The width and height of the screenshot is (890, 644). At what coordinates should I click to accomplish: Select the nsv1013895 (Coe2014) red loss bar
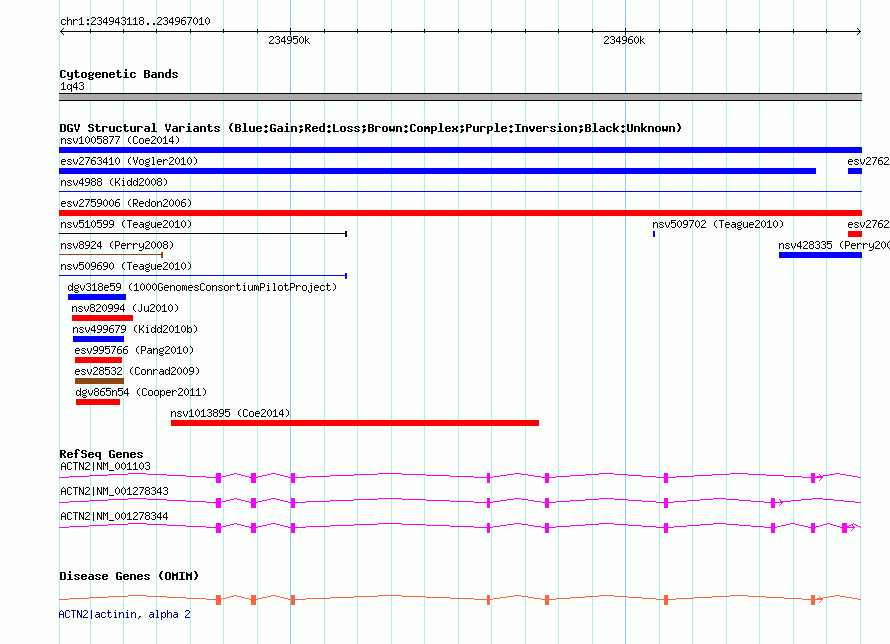(355, 423)
